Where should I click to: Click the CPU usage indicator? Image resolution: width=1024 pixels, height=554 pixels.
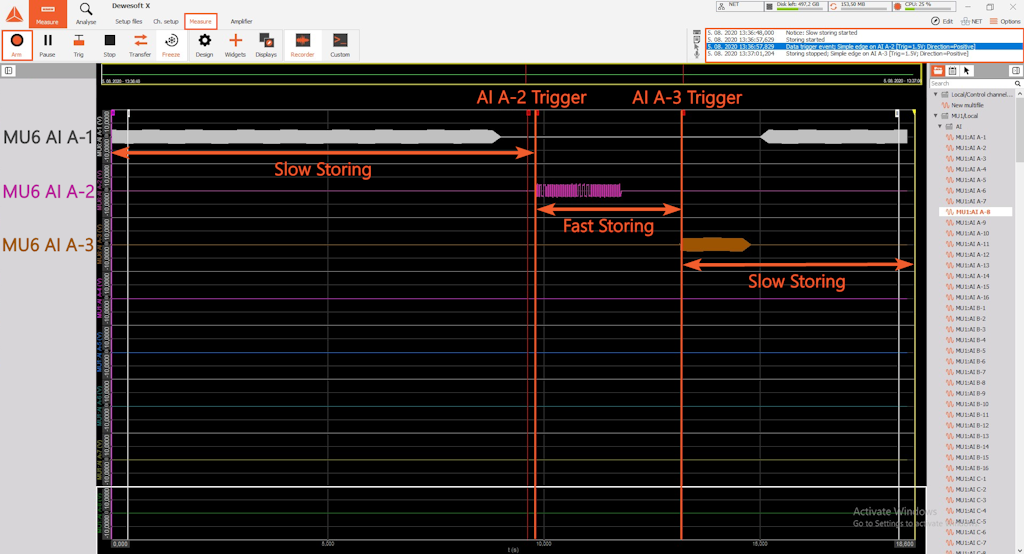[x=923, y=6]
